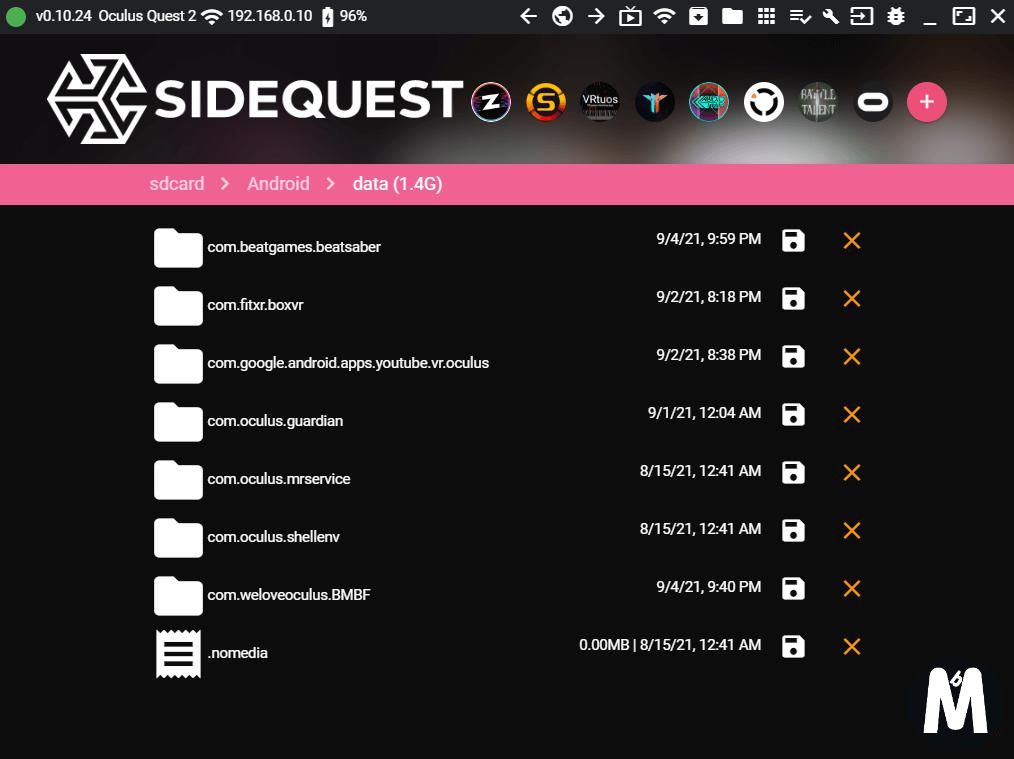Image resolution: width=1014 pixels, height=759 pixels.
Task: Open the Z logo app shortcut
Action: coord(491,102)
